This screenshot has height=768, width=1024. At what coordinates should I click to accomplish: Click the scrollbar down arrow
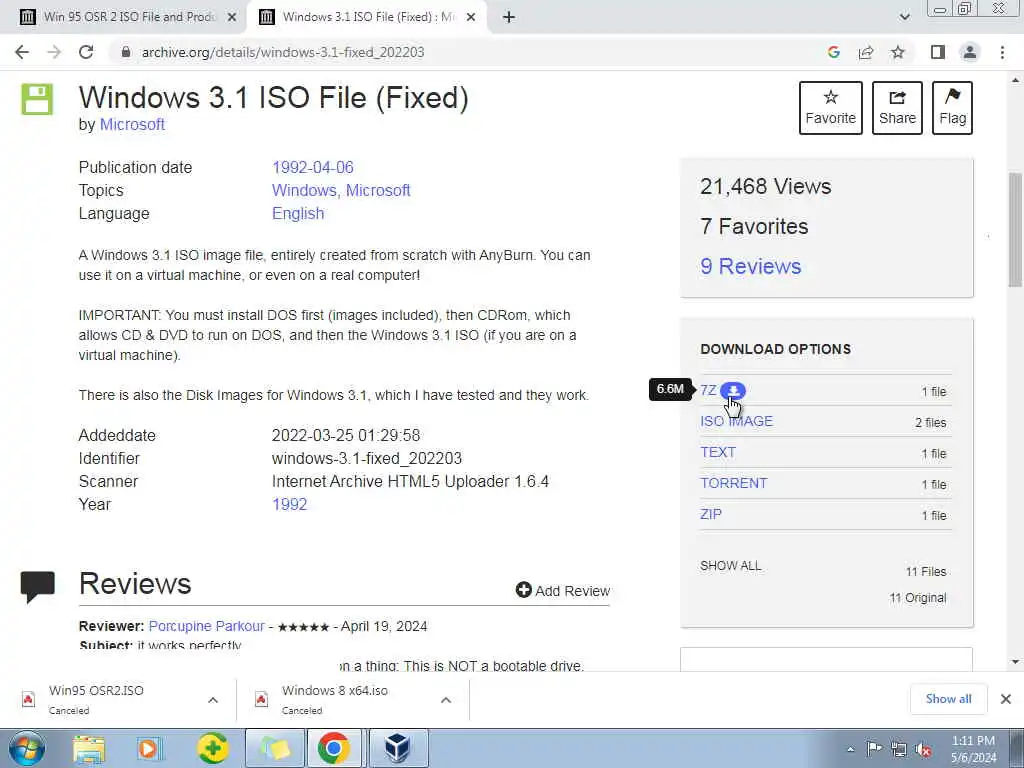[x=1015, y=662]
